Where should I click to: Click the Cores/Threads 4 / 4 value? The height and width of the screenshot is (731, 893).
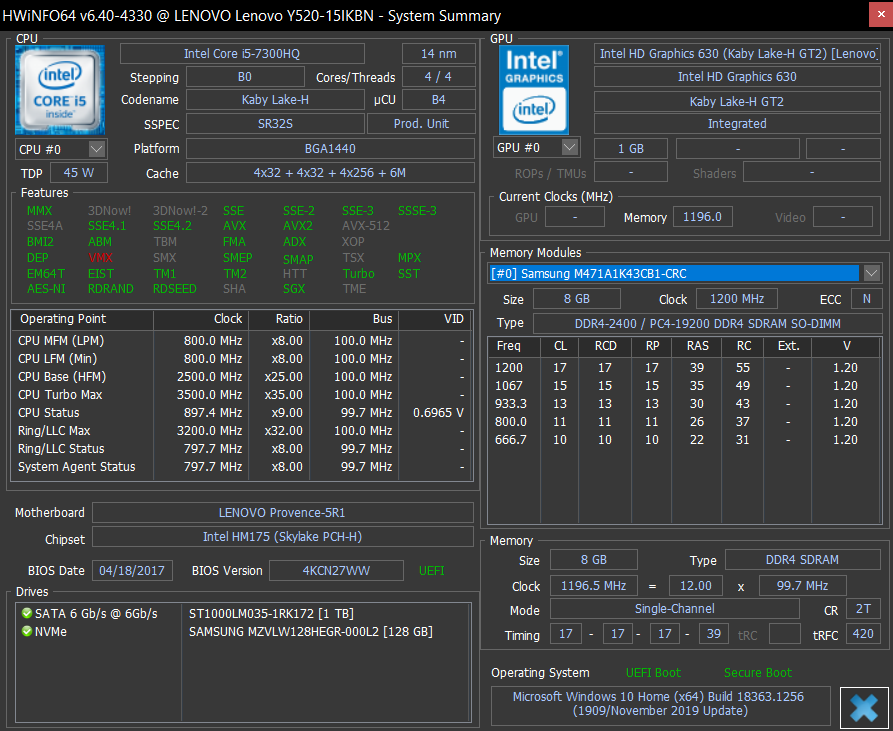pyautogui.click(x=439, y=77)
